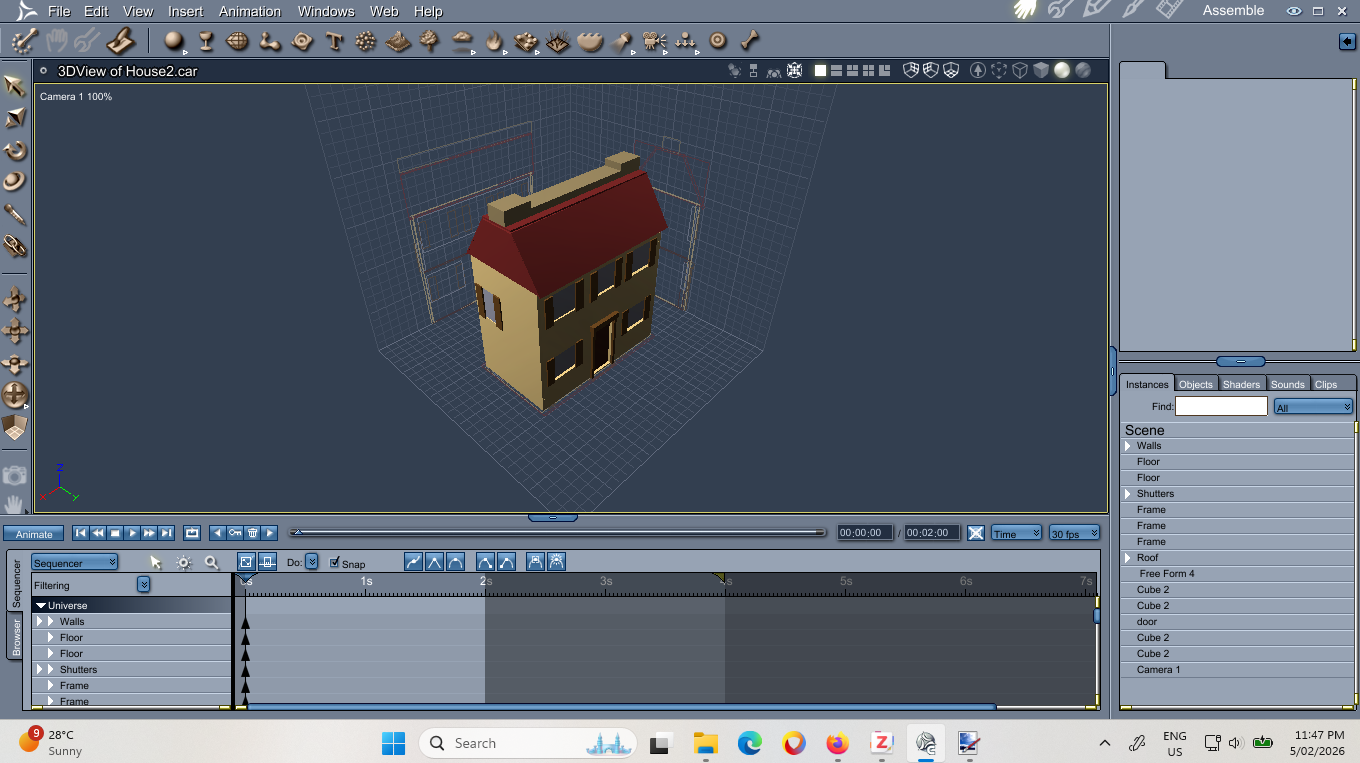Open the Render room film icon
Screen dimensions: 1360x763
click(x=1169, y=10)
